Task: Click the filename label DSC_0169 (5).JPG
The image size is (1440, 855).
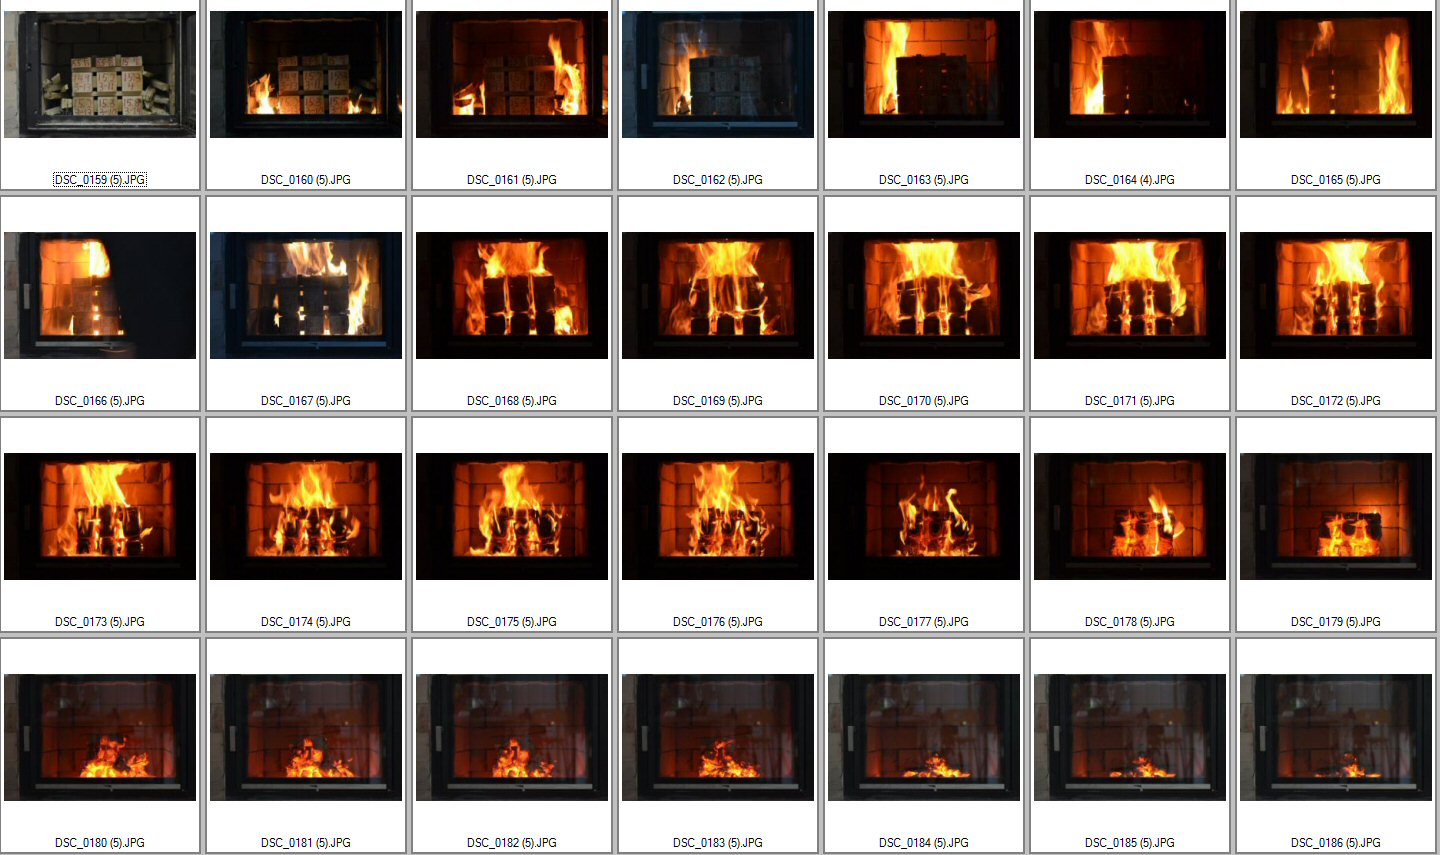Action: coord(718,401)
